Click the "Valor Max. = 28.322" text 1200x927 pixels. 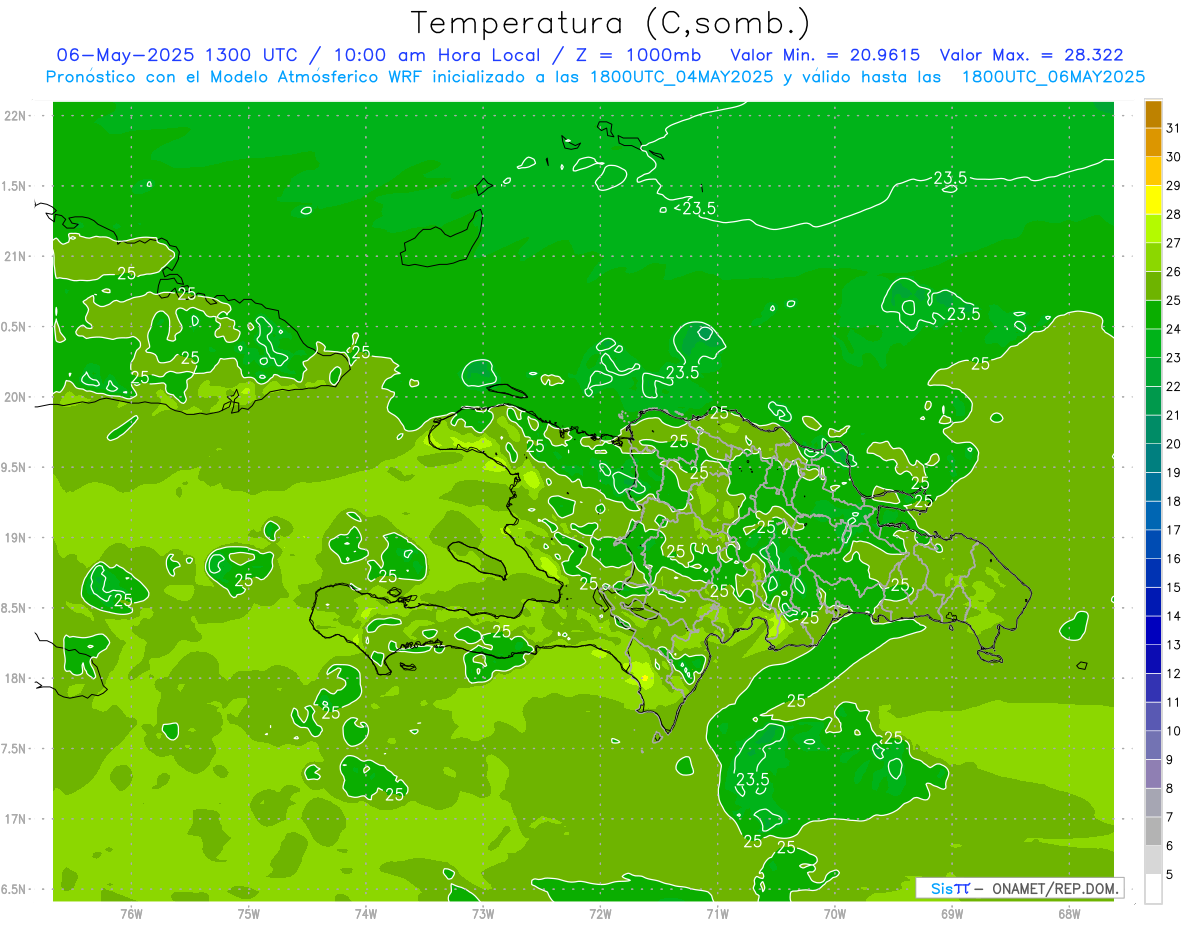[x=1032, y=55]
